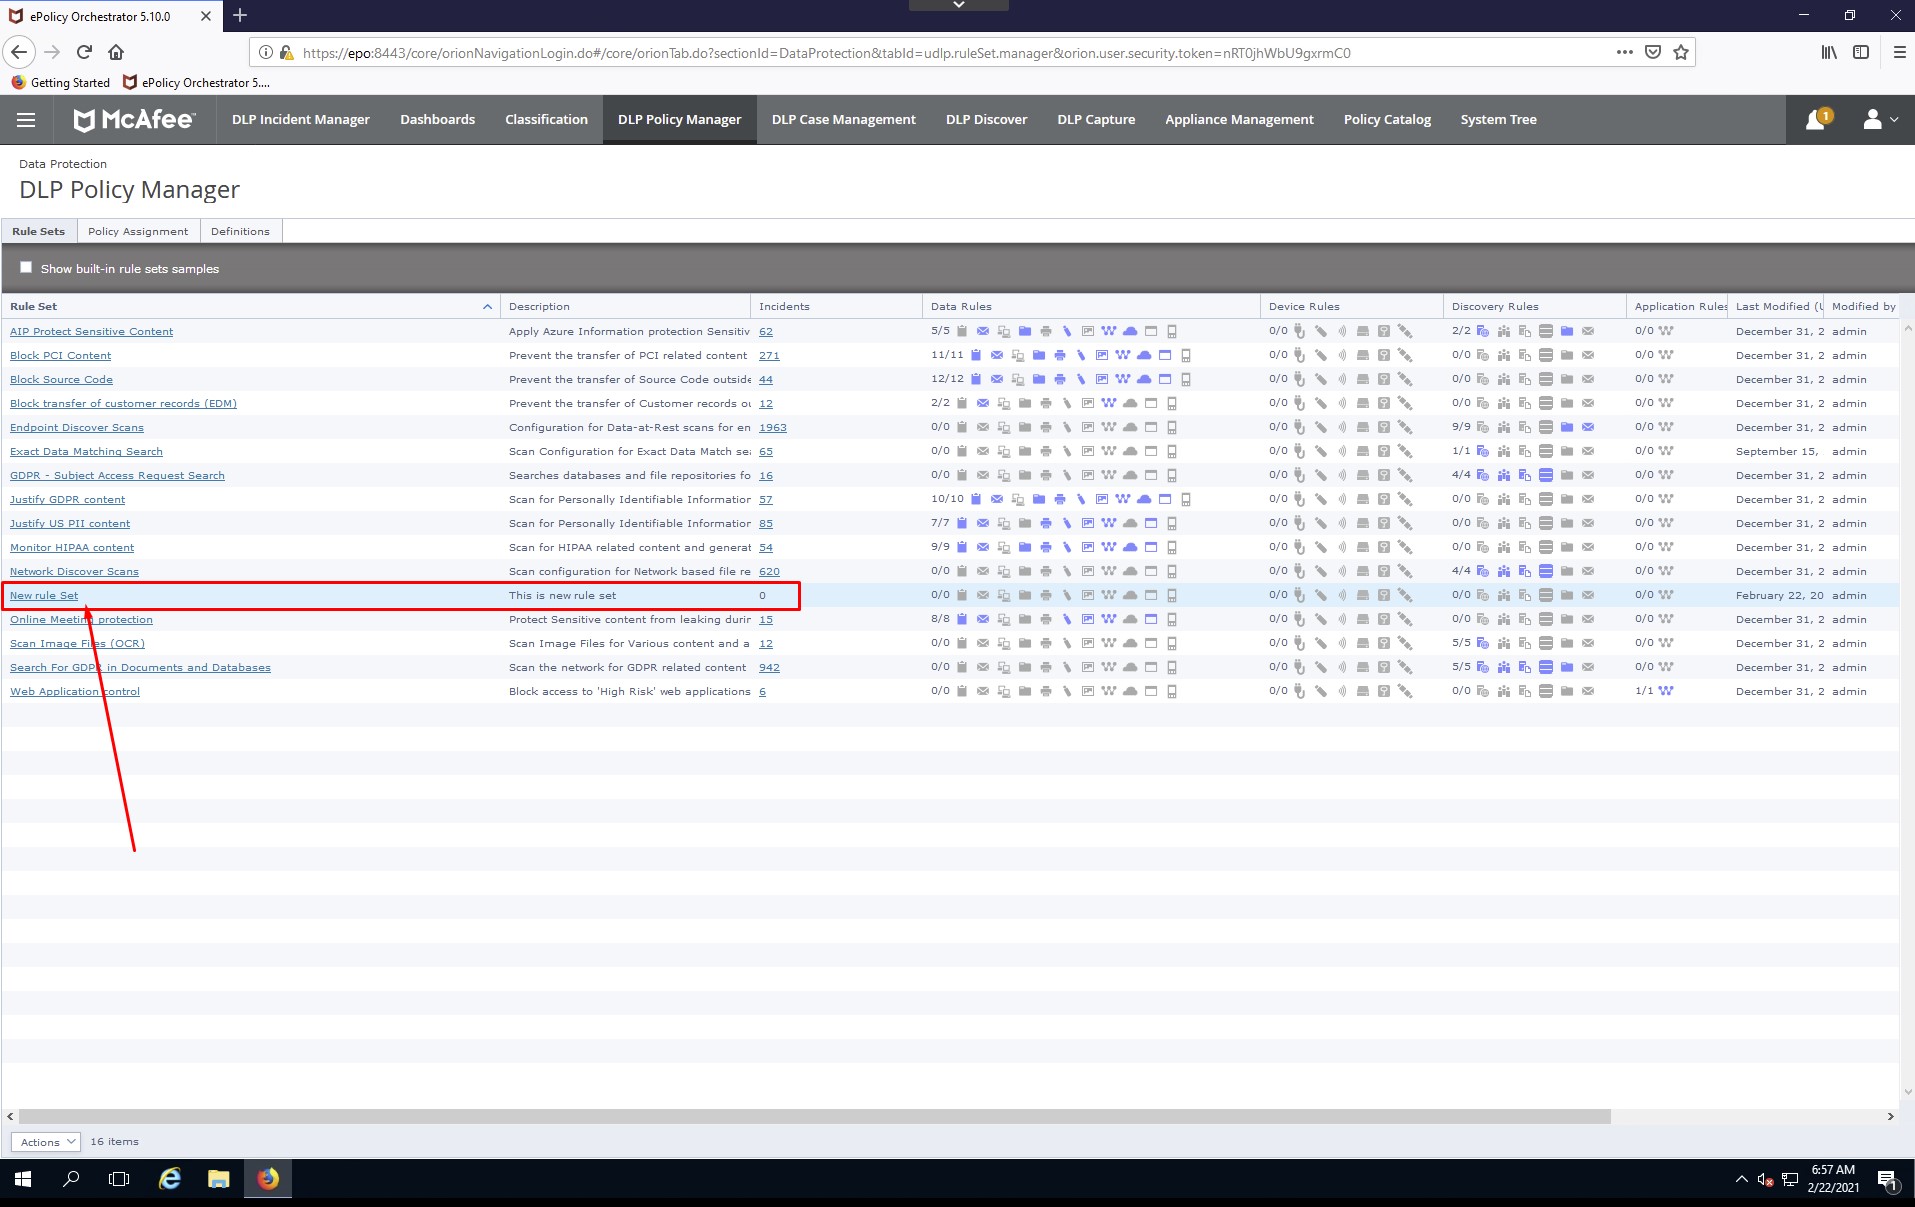View the 942 incidents link
1915x1207 pixels.
pyautogui.click(x=769, y=668)
